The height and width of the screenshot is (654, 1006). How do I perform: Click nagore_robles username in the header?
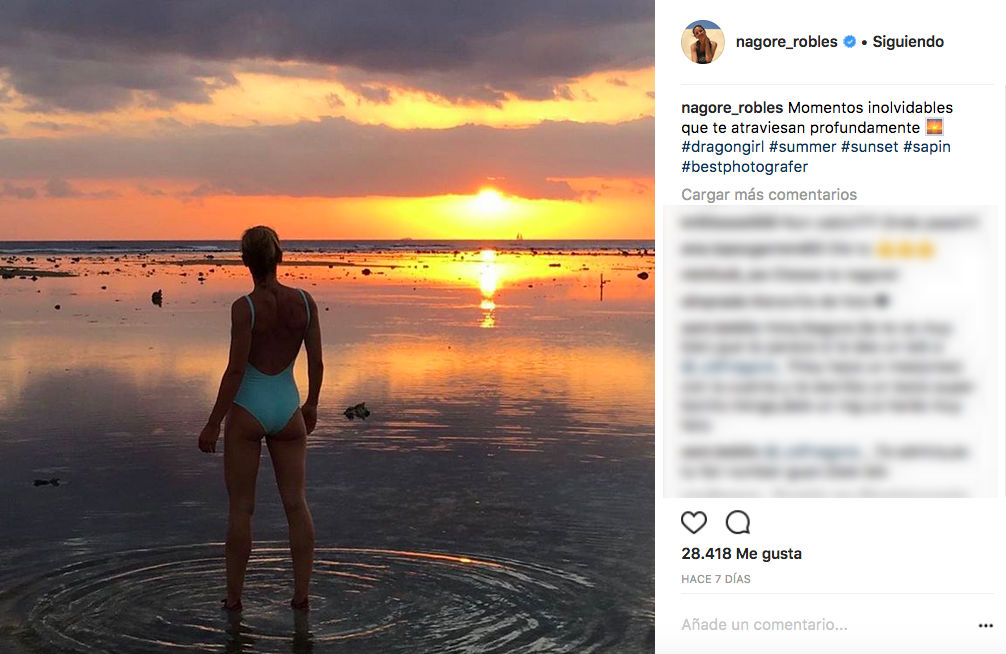[786, 42]
